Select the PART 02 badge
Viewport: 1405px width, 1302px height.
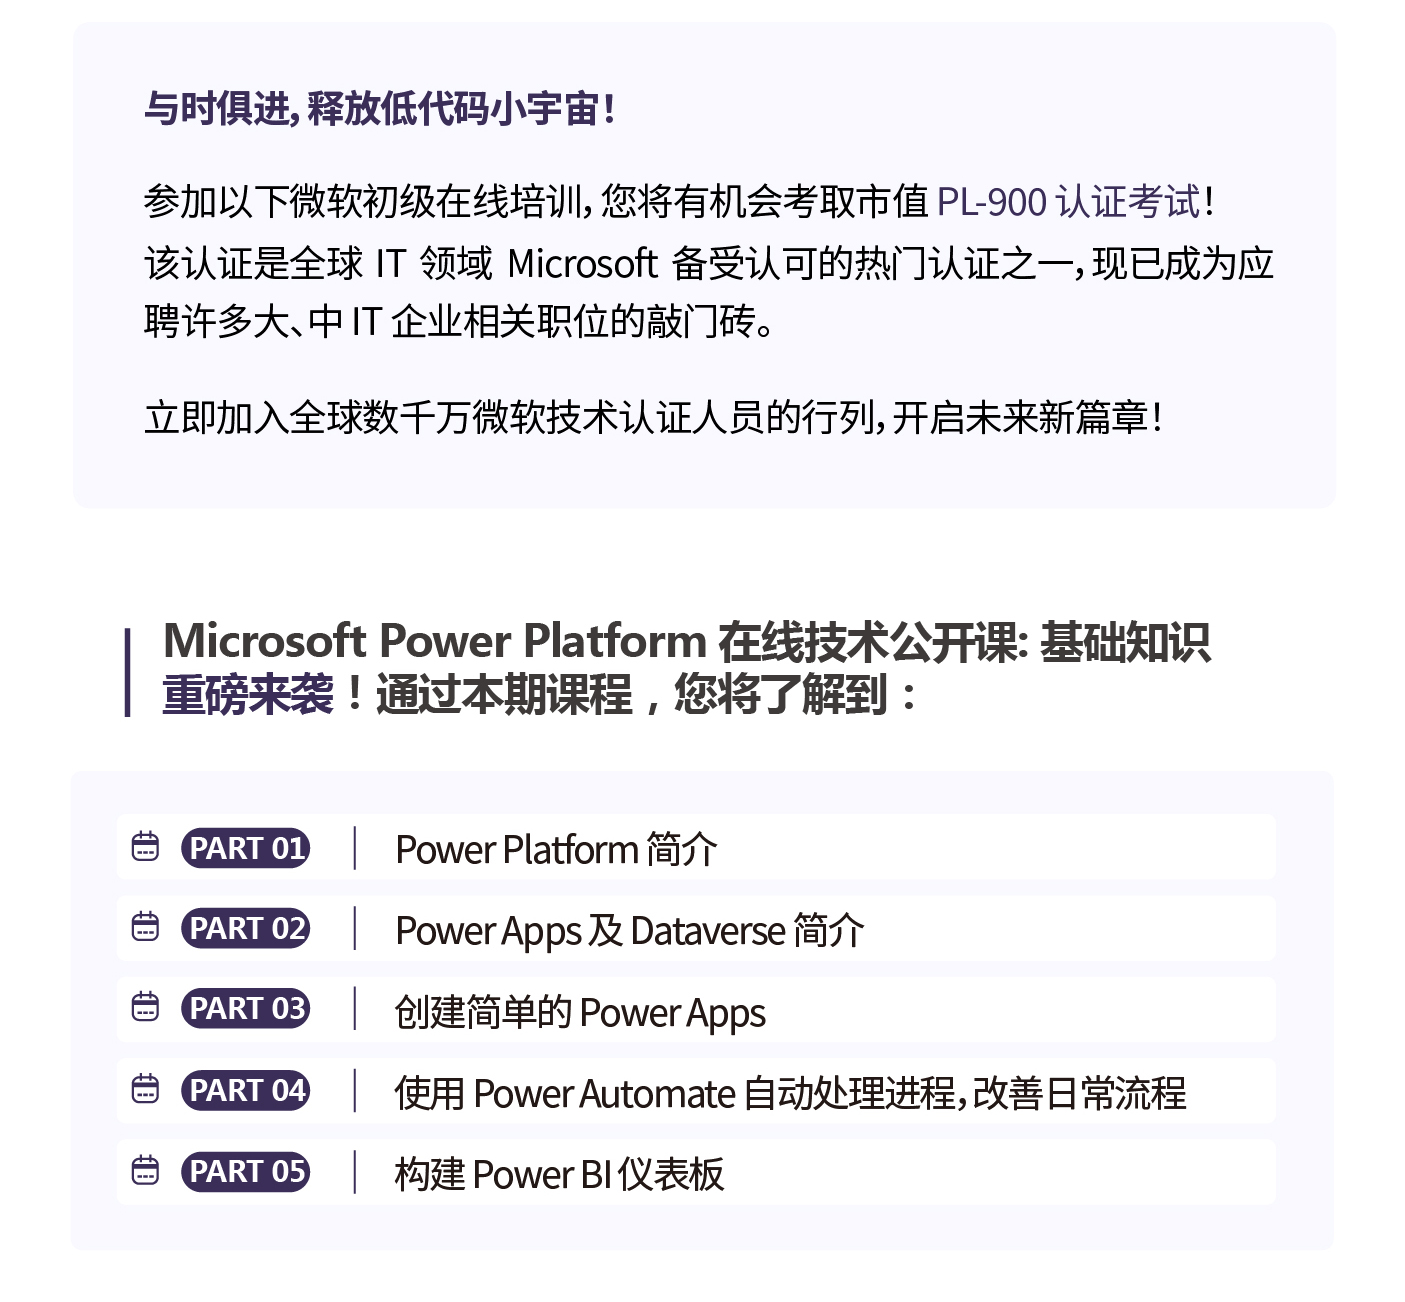coord(245,928)
